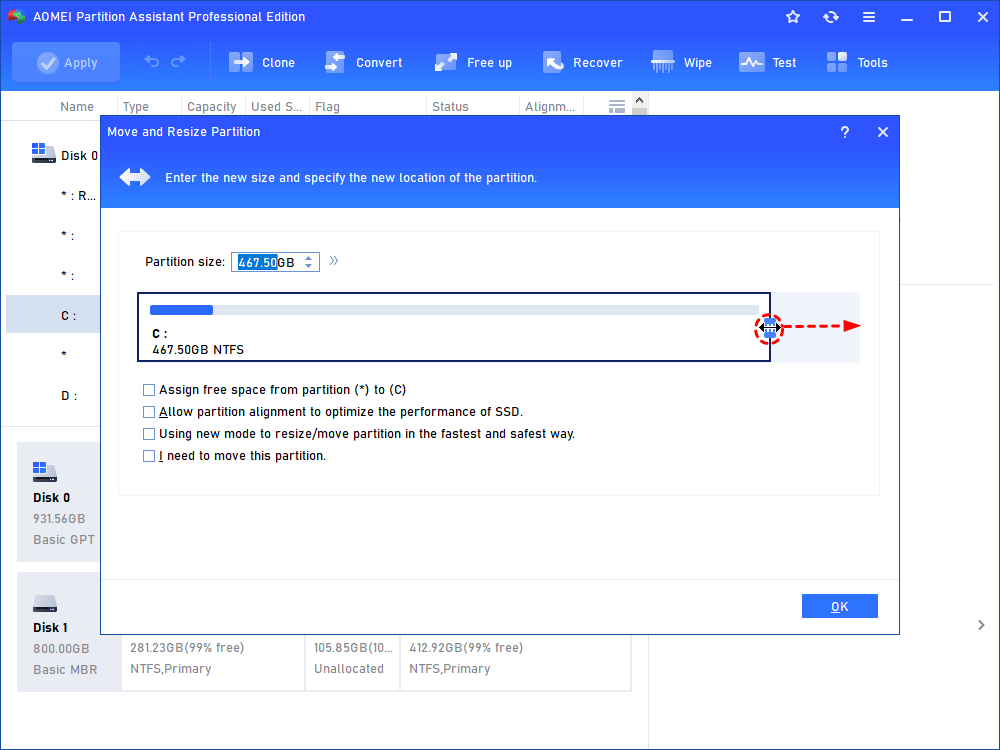1000x750 pixels.
Task: Enable Assign free space from partition (*) to (C)
Action: (149, 390)
